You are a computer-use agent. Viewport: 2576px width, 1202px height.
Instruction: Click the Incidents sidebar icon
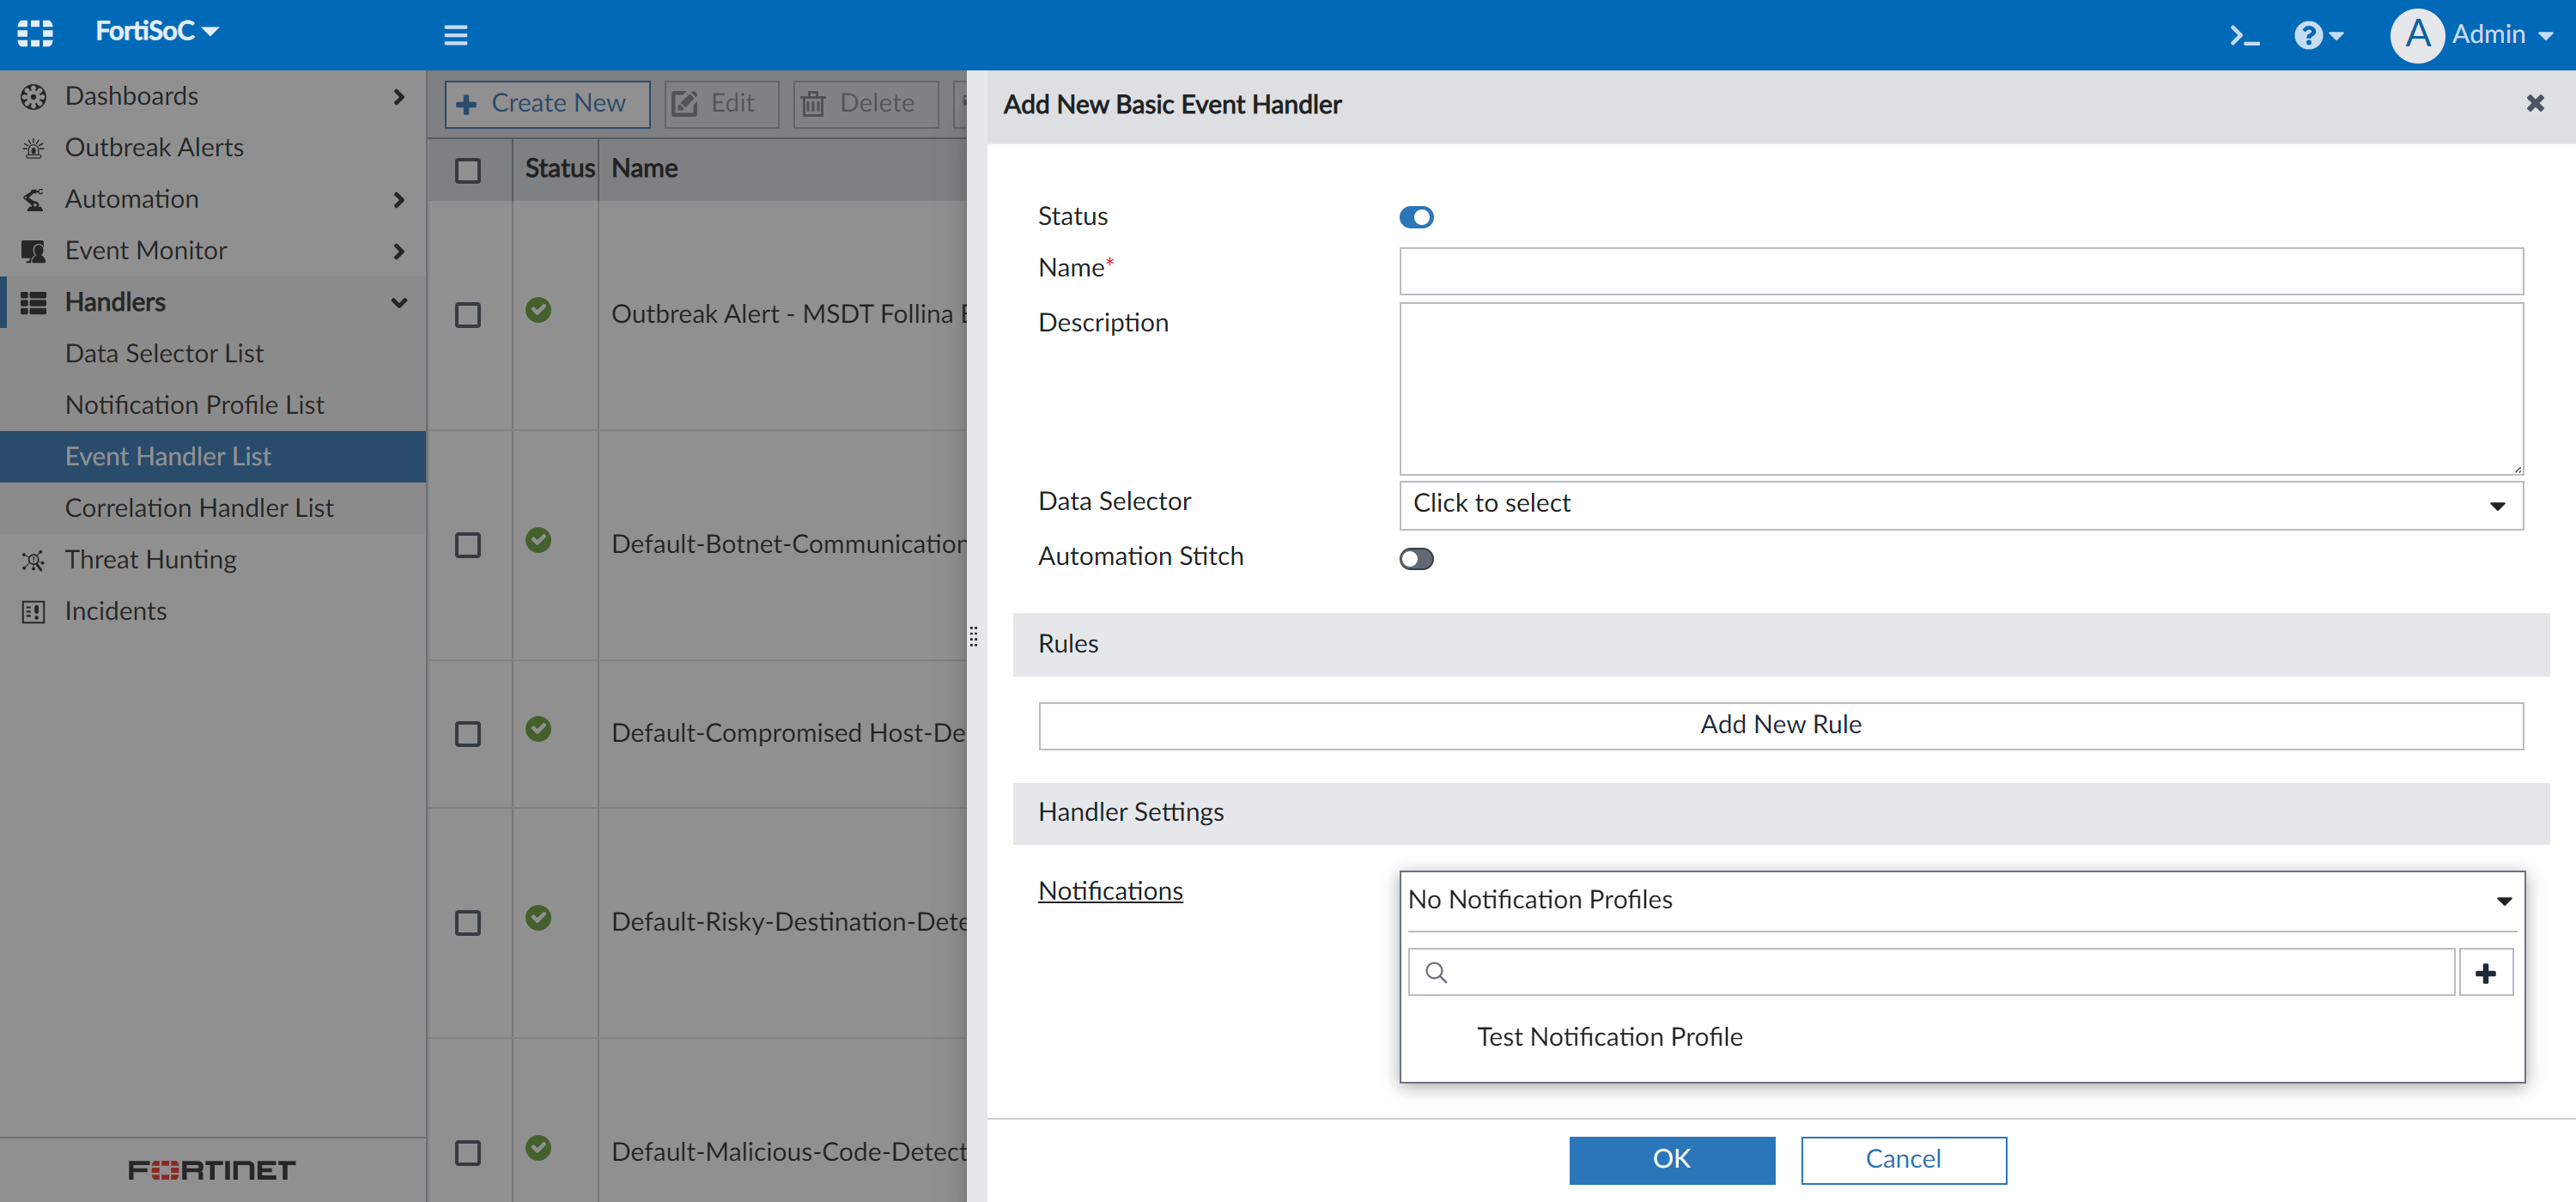click(33, 611)
